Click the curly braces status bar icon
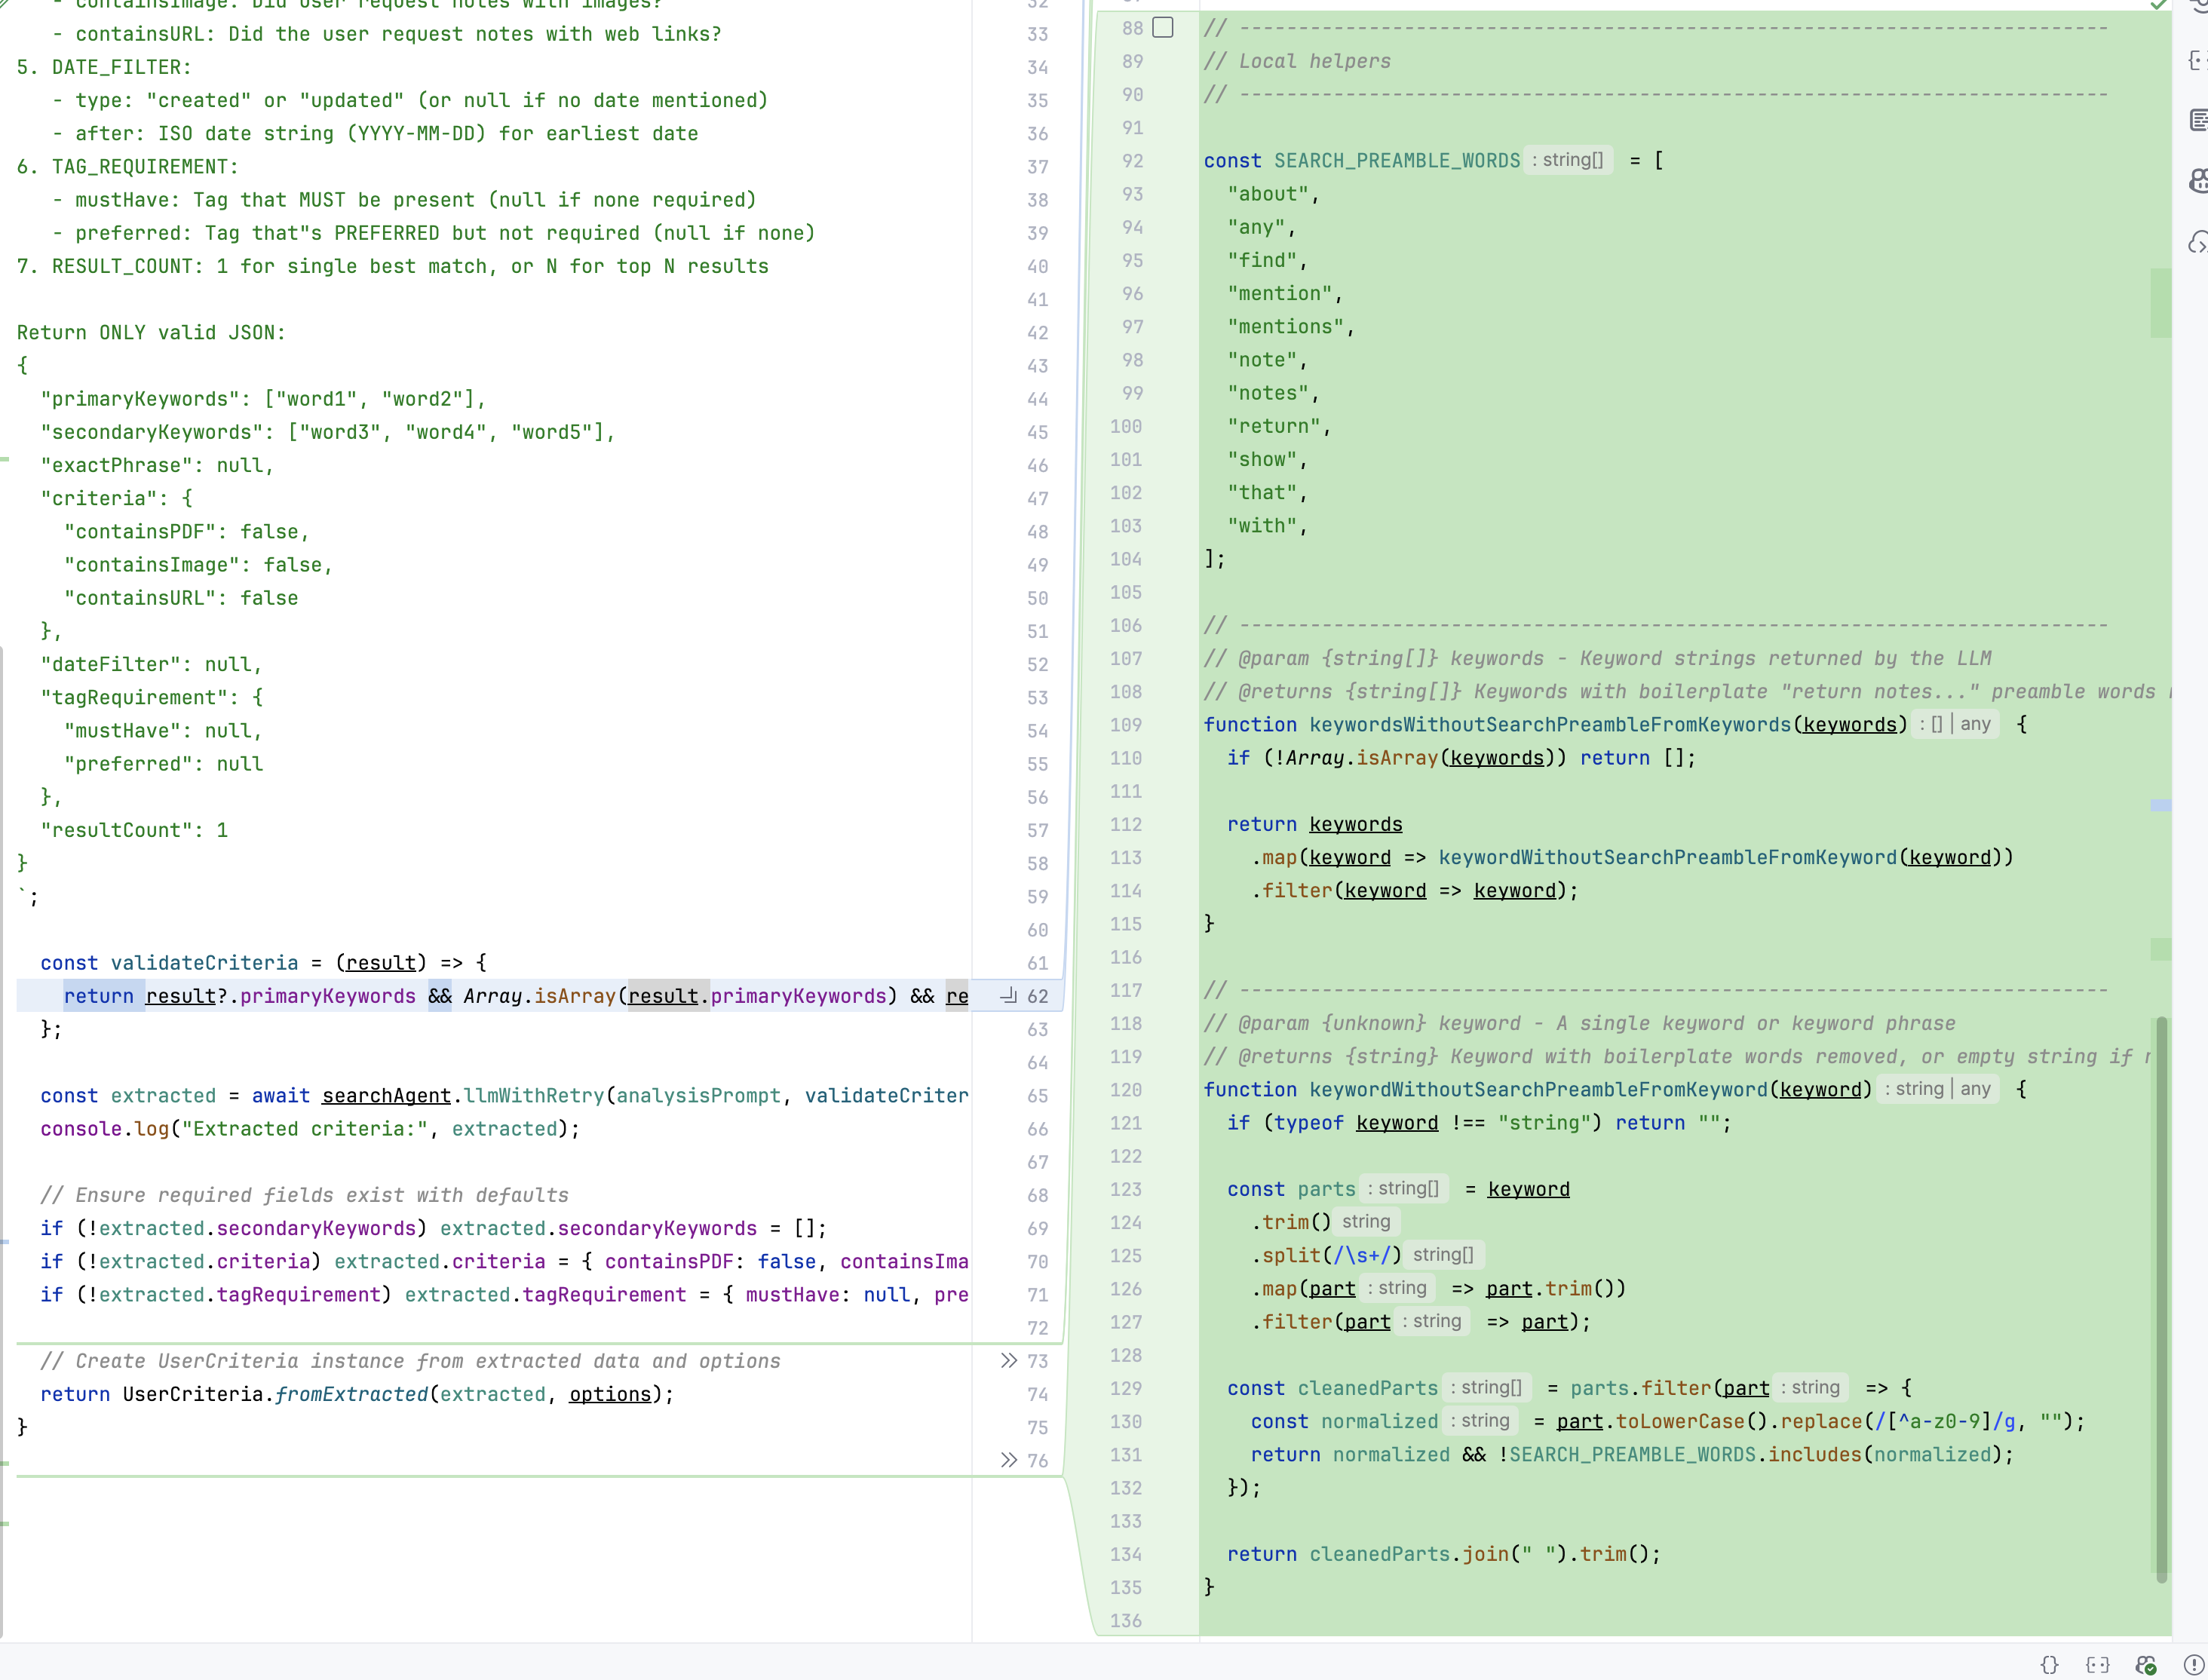The height and width of the screenshot is (1680, 2208). coord(2049,1664)
